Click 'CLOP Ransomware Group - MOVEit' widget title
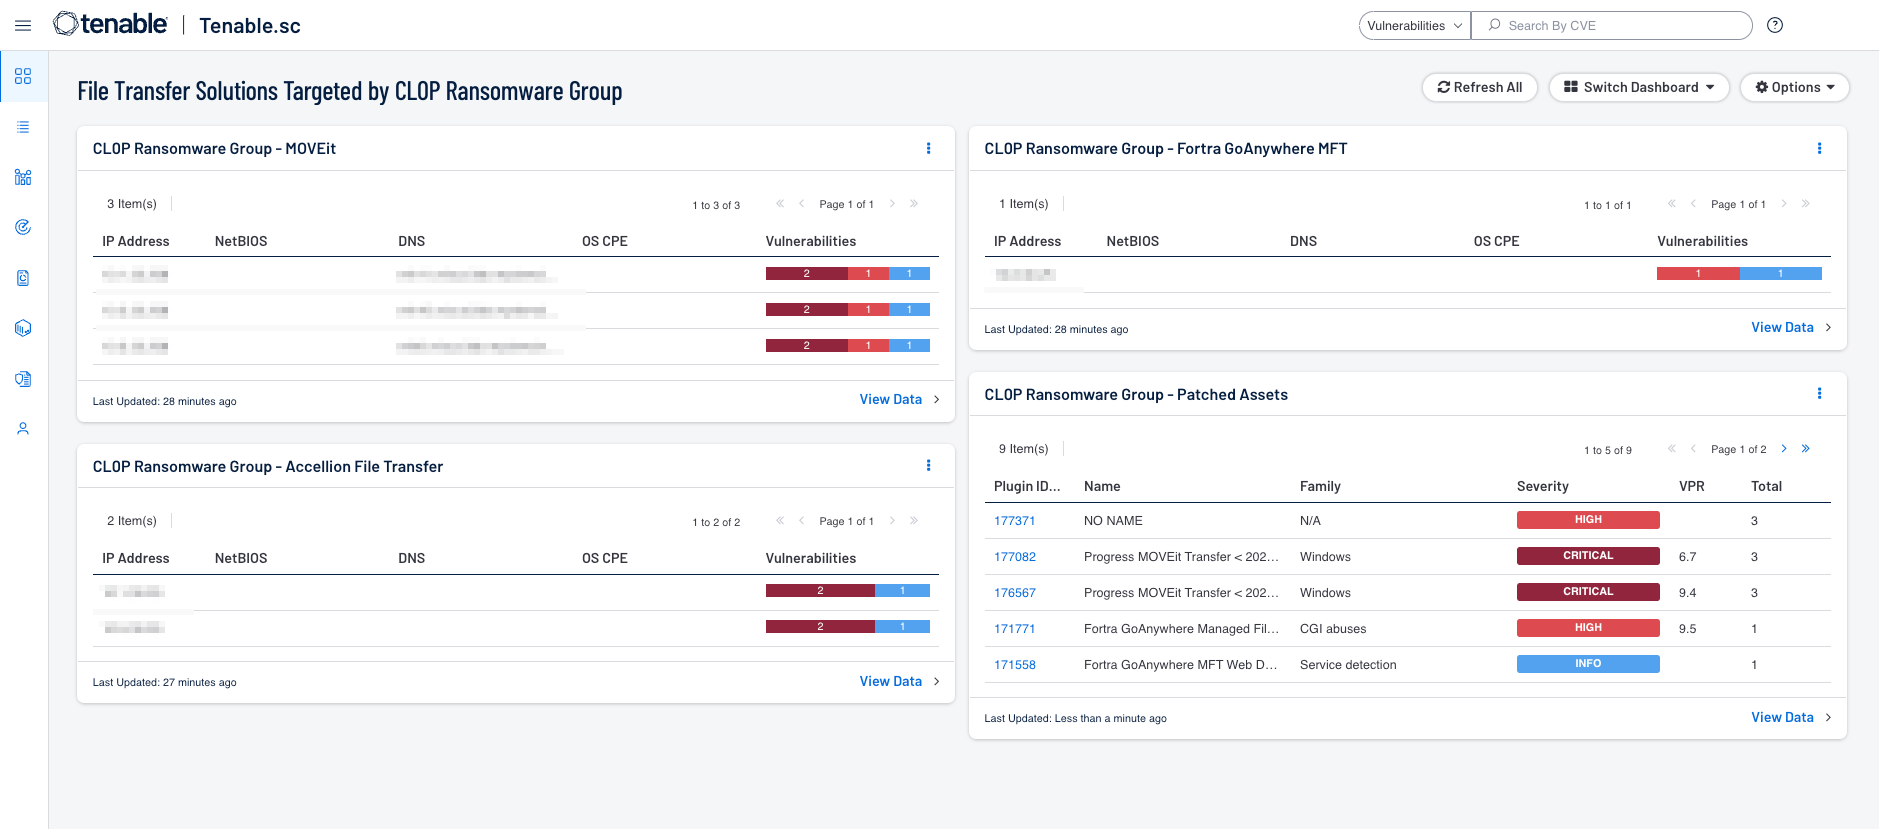 pos(214,148)
